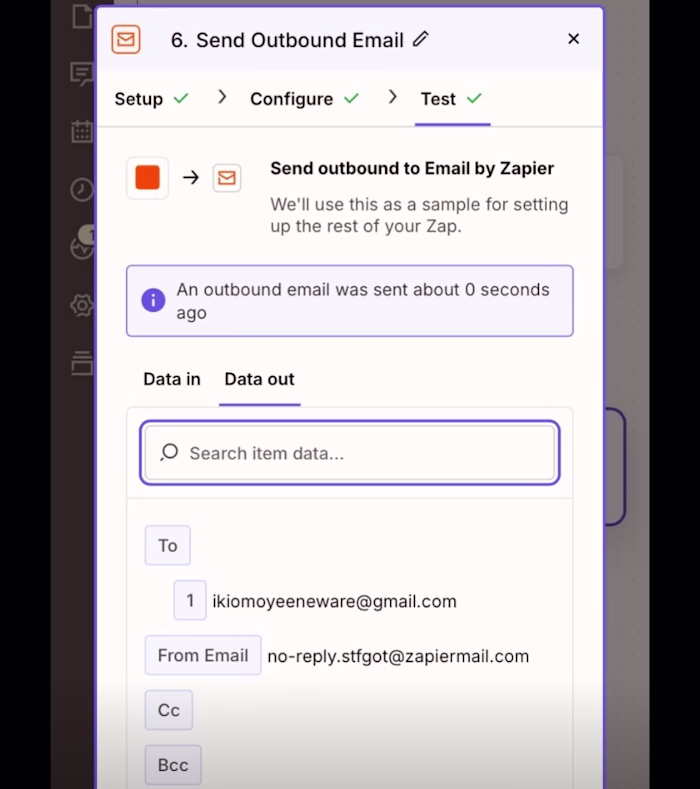Screen dimensions: 700x789
Task: Click the no-reply.stfgot@zapiermail.com value
Action: (x=398, y=656)
